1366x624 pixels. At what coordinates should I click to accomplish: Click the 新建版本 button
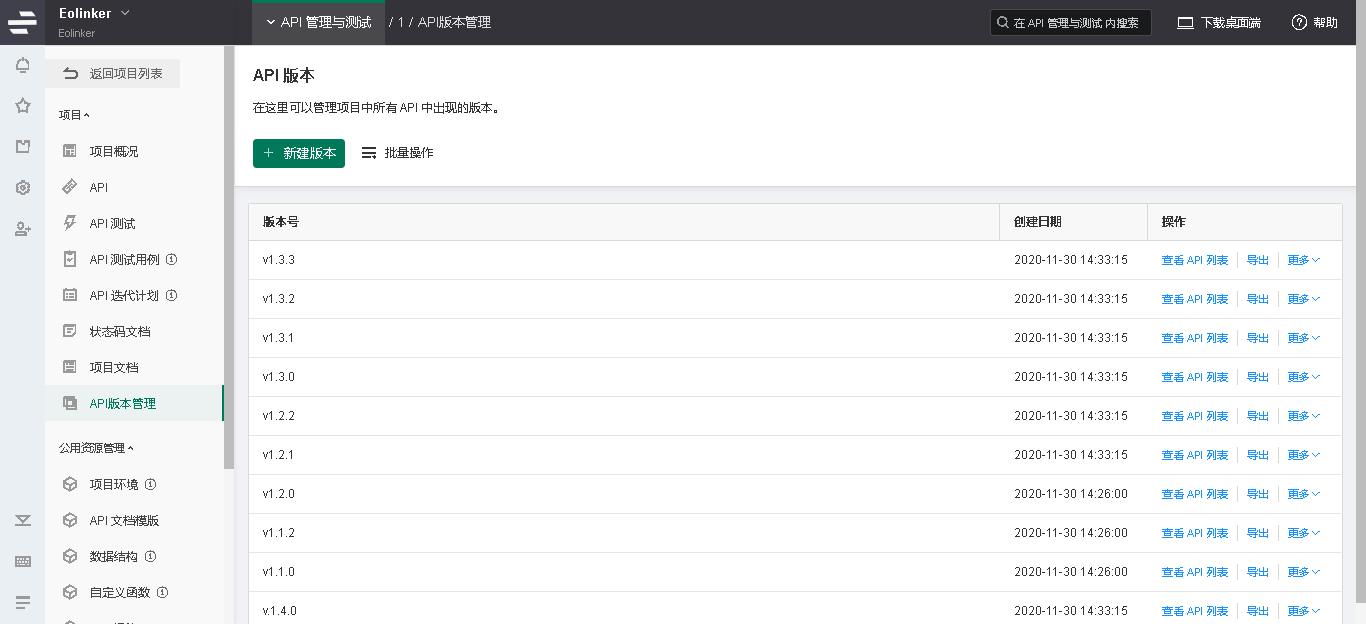point(299,153)
